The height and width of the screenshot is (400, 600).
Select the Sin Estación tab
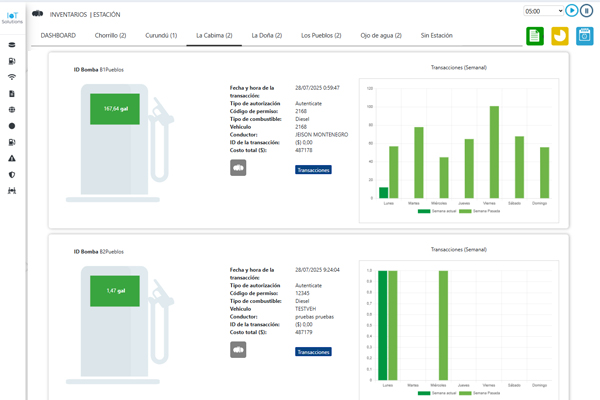[x=436, y=35]
